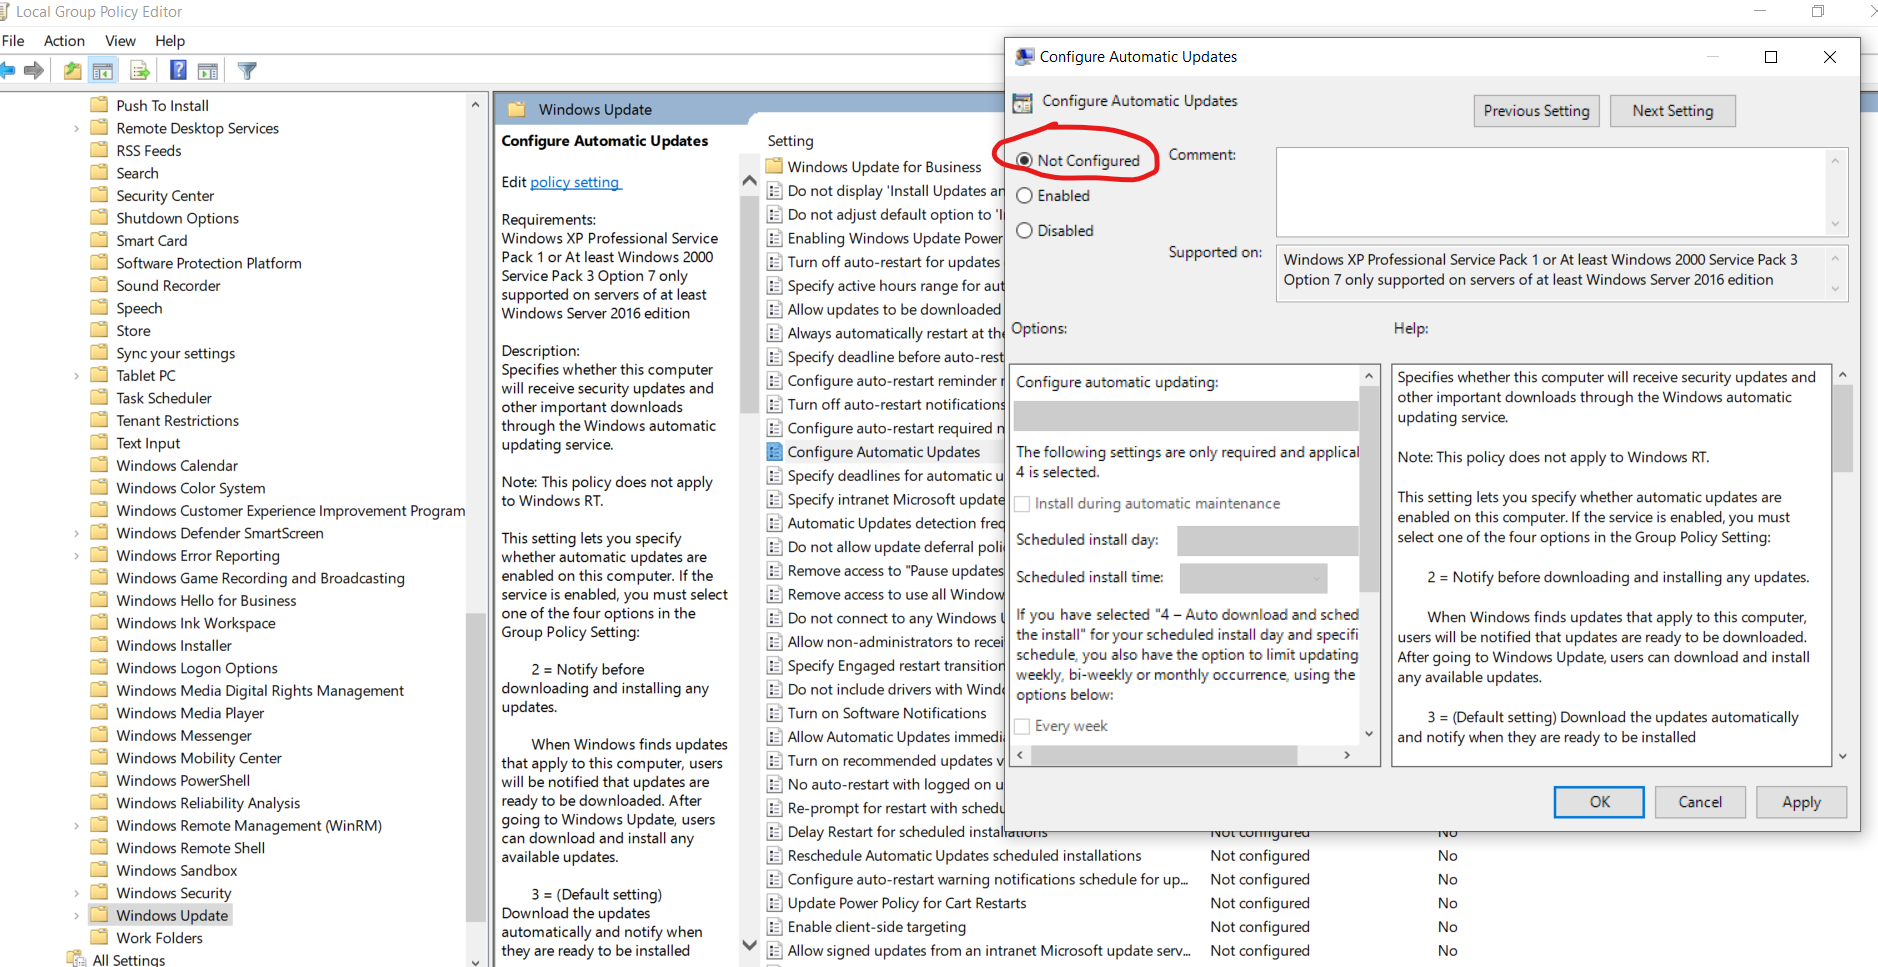Click the folder icon next to Windows Update tree node
Image resolution: width=1878 pixels, height=967 pixels.
click(99, 915)
